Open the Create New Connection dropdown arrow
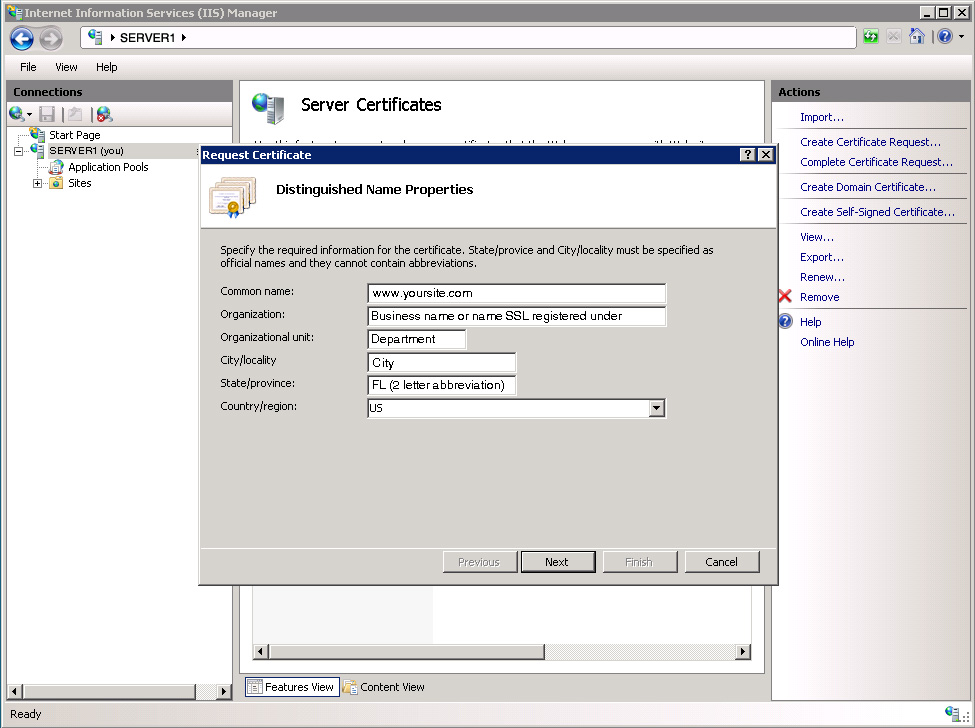Viewport: 975px width, 728px height. (29, 115)
